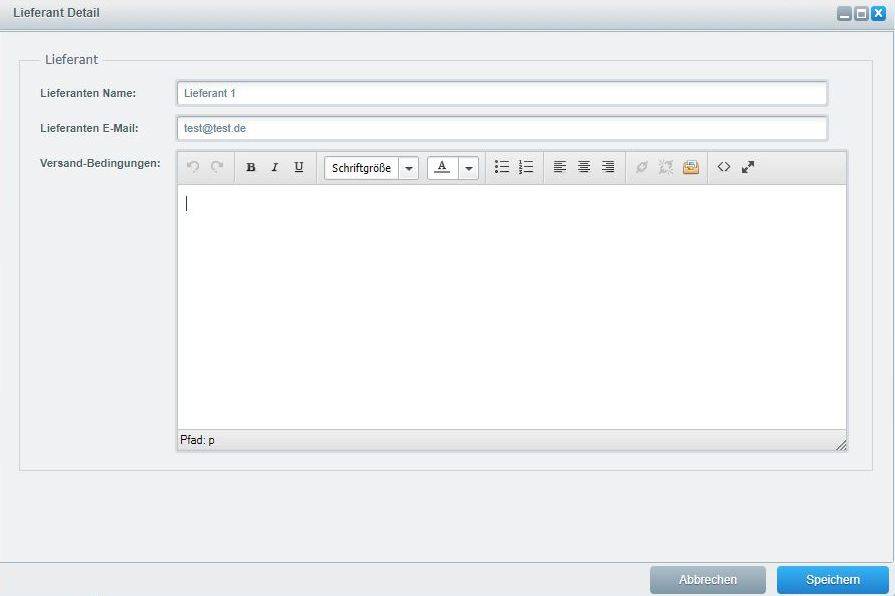Open the Schriftgröße font size dropdown

coord(372,168)
